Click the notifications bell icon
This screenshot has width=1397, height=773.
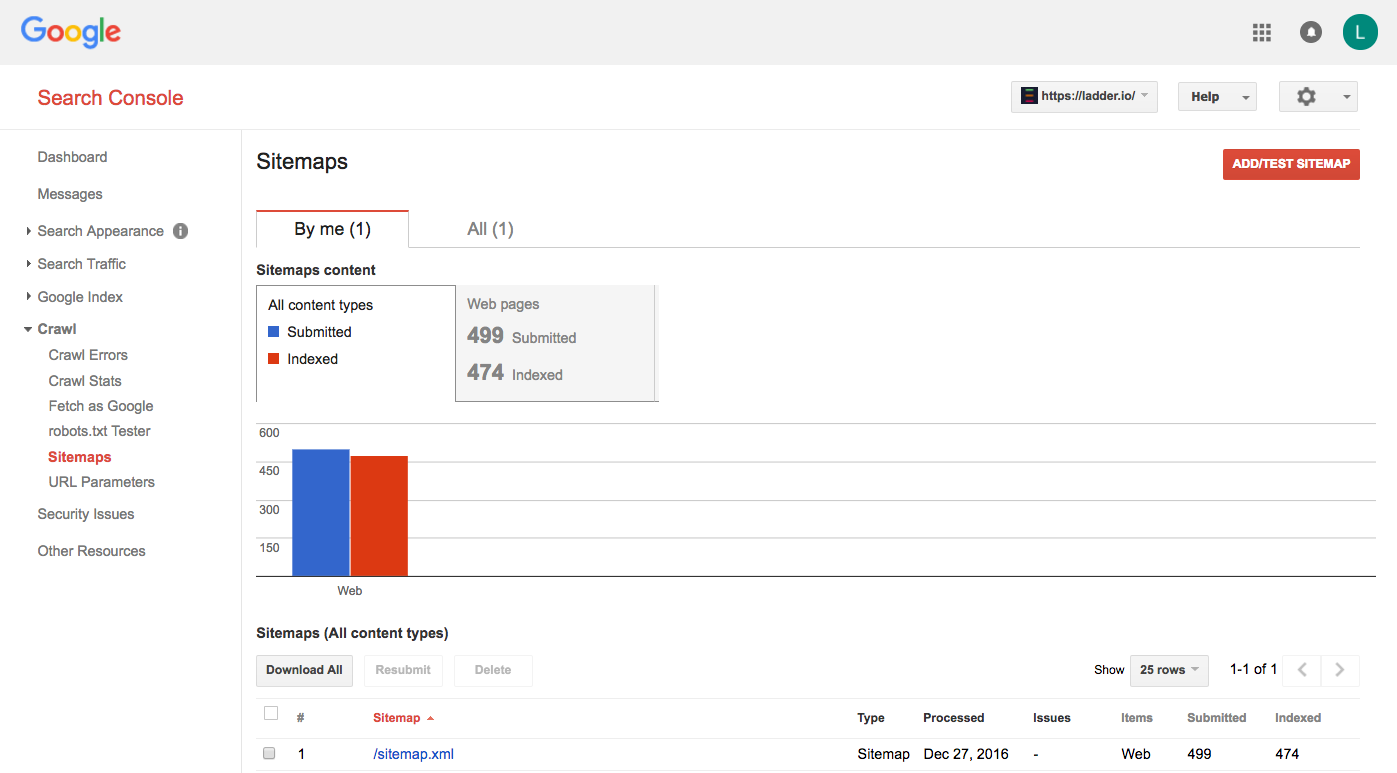1310,32
